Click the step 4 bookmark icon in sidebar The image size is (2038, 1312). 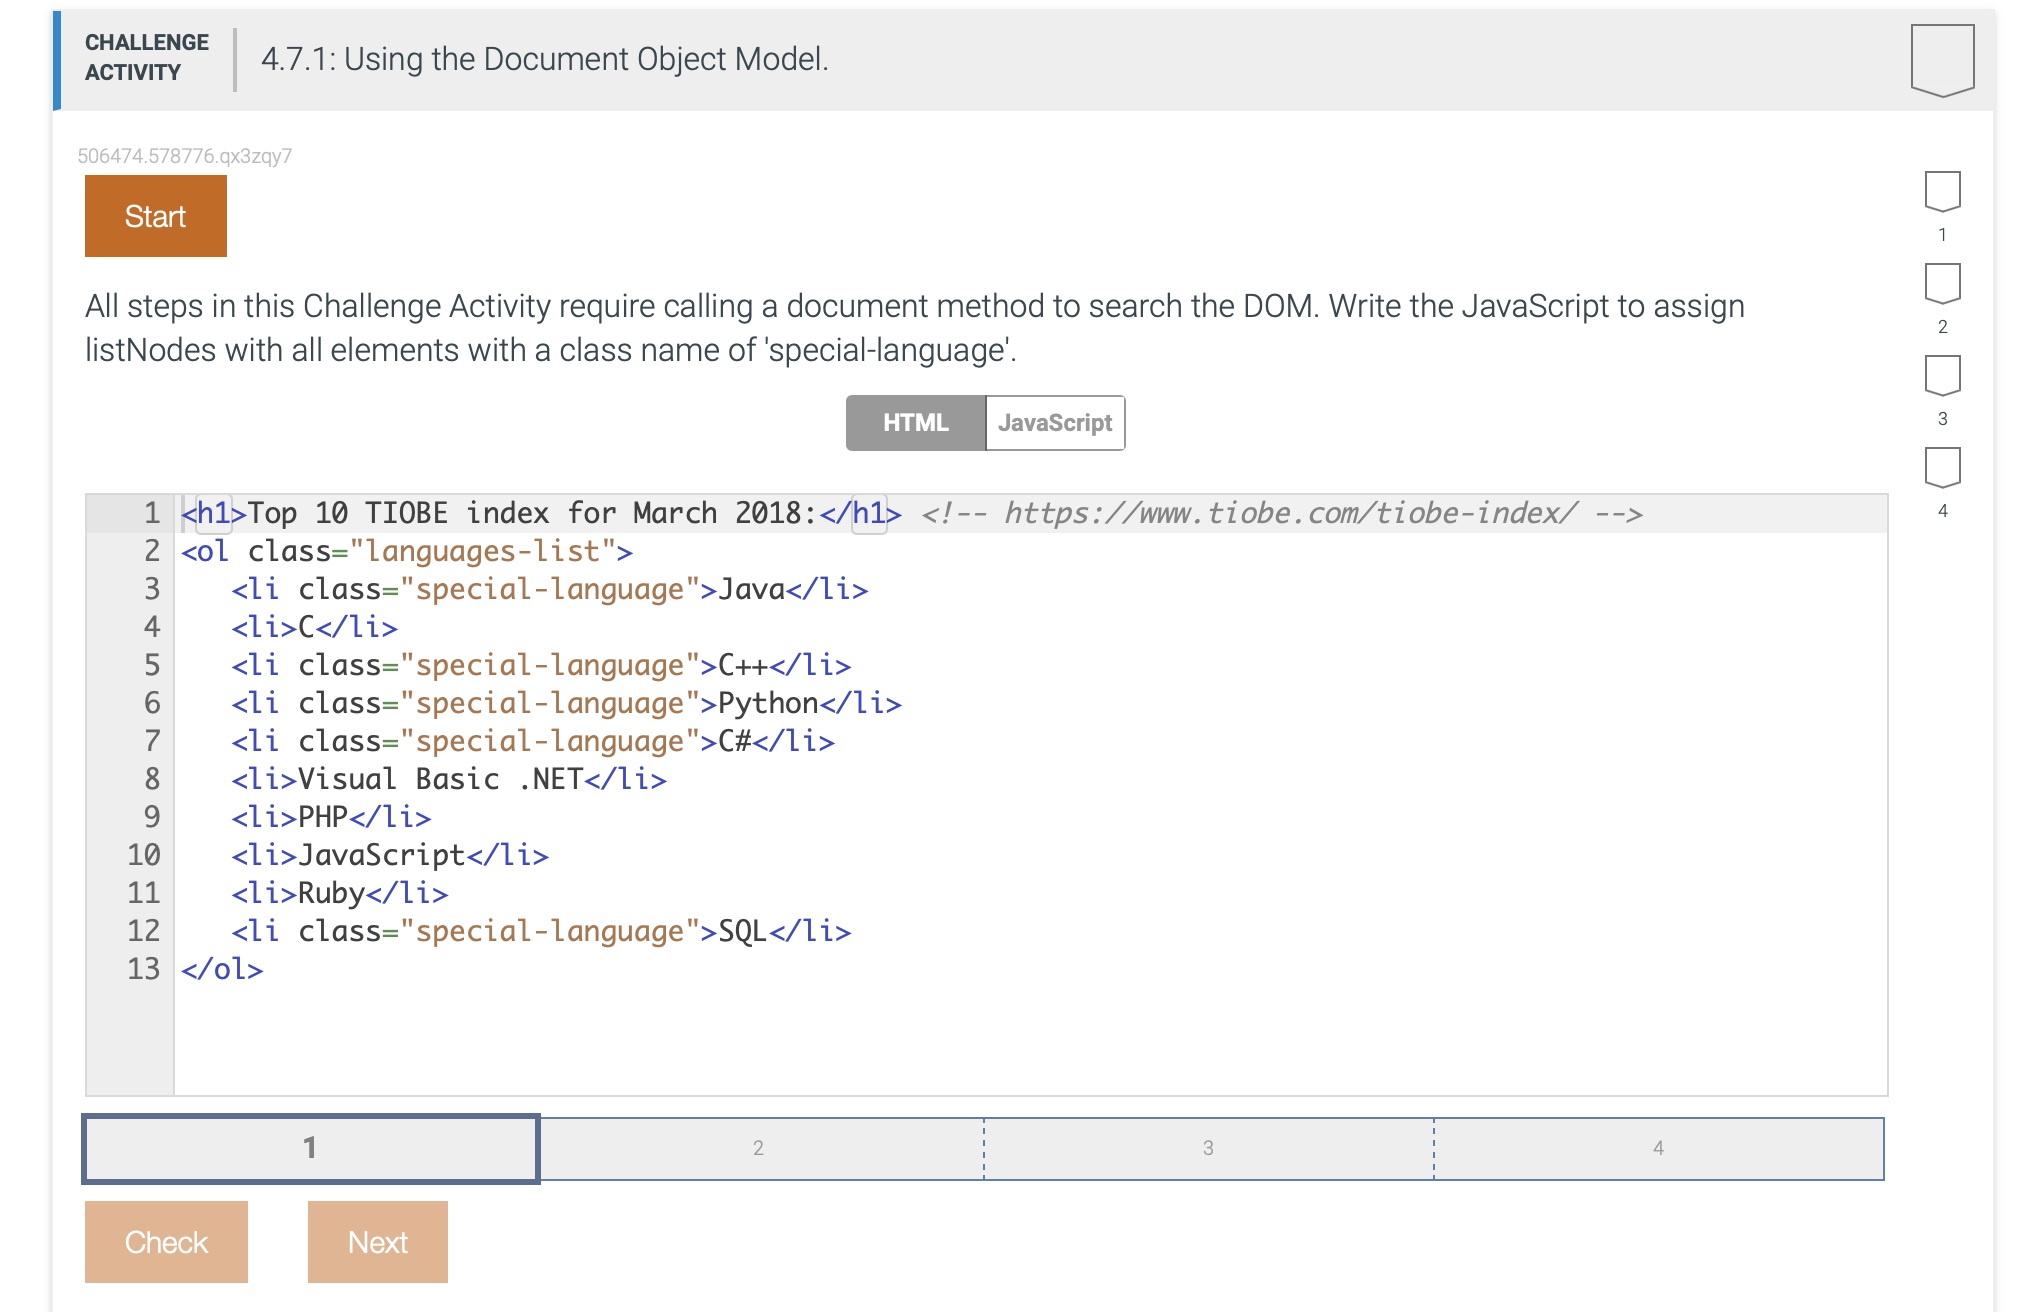pyautogui.click(x=1942, y=466)
